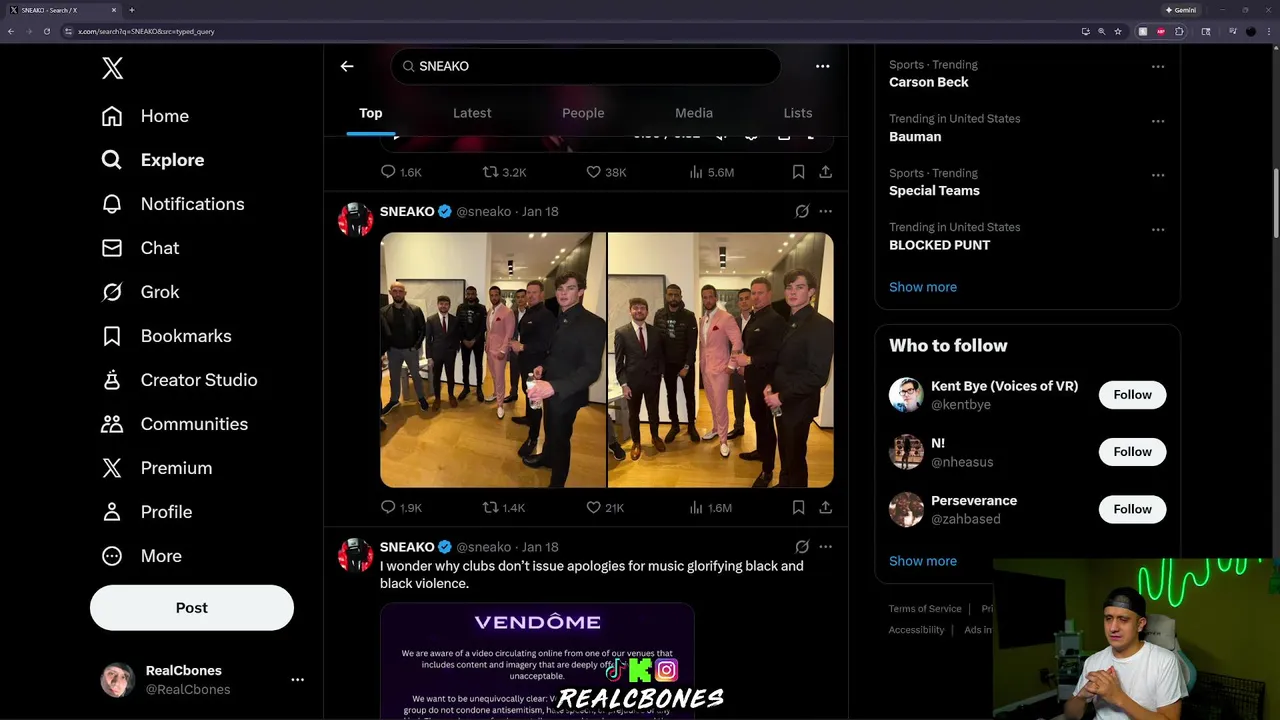Open Accessibility footer link
The width and height of the screenshot is (1280, 720).
[916, 630]
